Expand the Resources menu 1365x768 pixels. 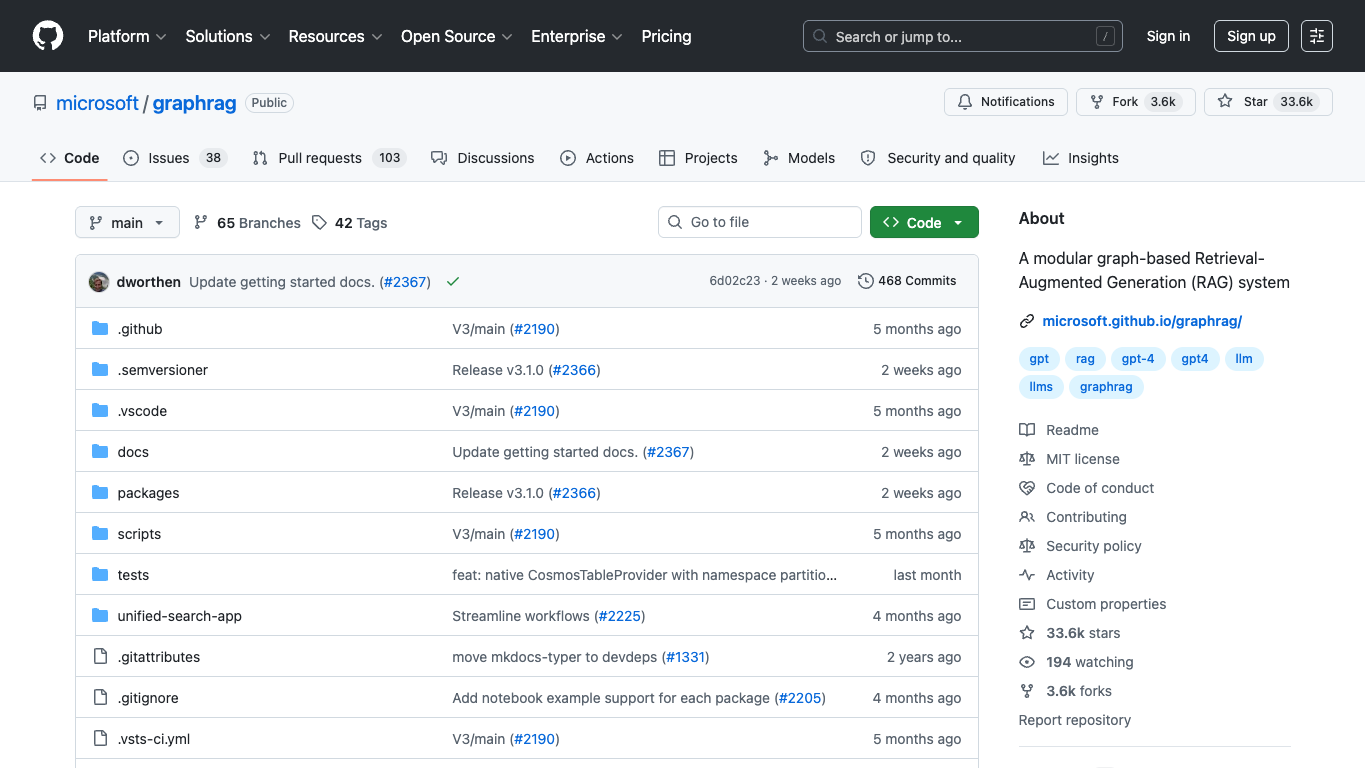(x=335, y=36)
